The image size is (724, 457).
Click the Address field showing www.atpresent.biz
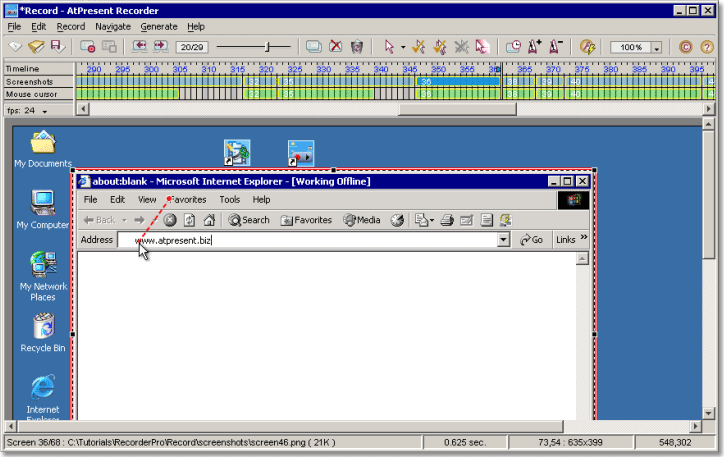coord(308,240)
